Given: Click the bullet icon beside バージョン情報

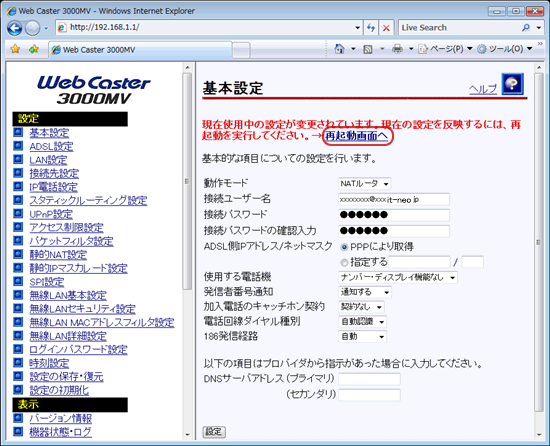Looking at the screenshot, I should (x=18, y=418).
